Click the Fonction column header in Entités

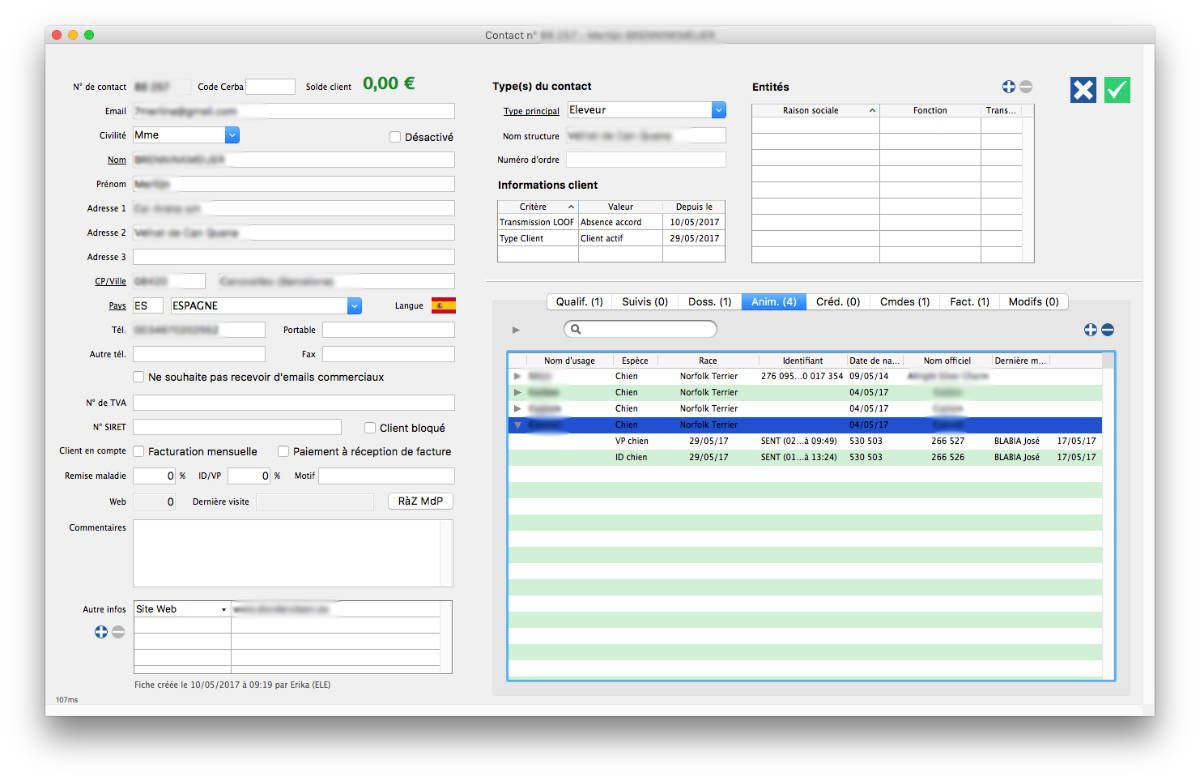(x=930, y=110)
